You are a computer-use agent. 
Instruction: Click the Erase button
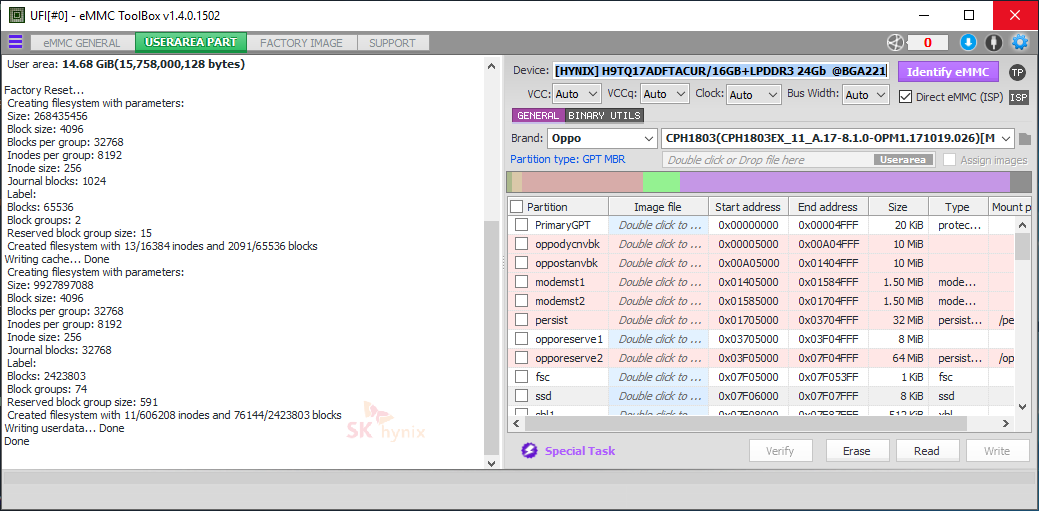tap(857, 451)
